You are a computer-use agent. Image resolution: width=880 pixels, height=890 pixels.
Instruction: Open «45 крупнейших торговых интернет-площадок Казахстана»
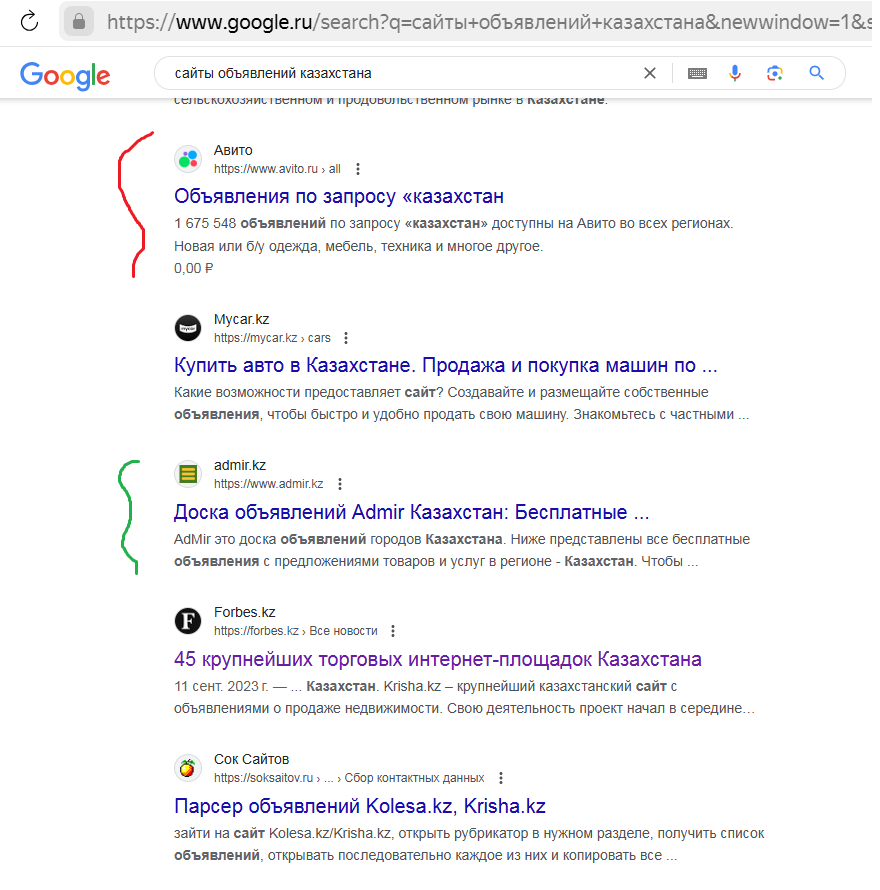coord(437,659)
